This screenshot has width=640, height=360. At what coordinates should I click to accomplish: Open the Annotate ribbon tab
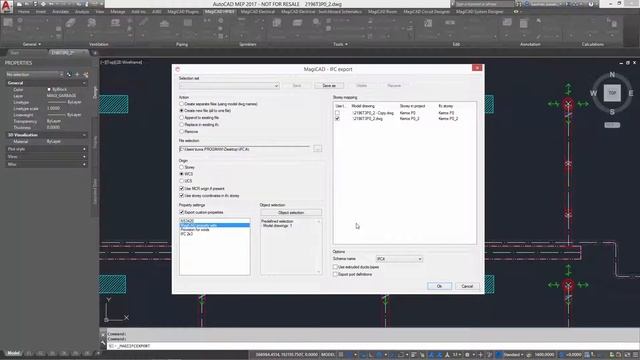60,12
